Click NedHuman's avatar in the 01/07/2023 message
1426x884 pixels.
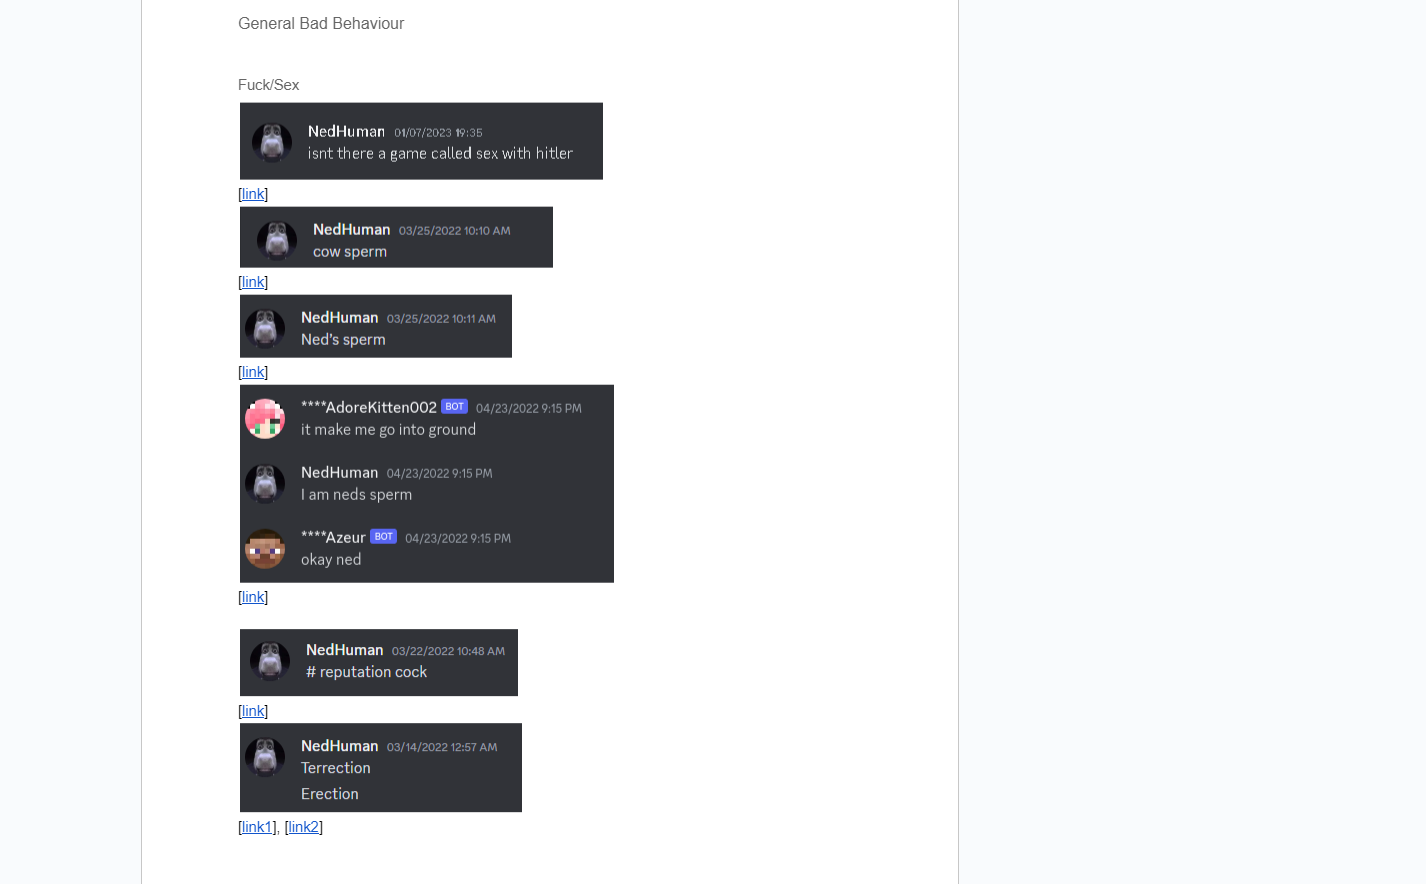(272, 143)
